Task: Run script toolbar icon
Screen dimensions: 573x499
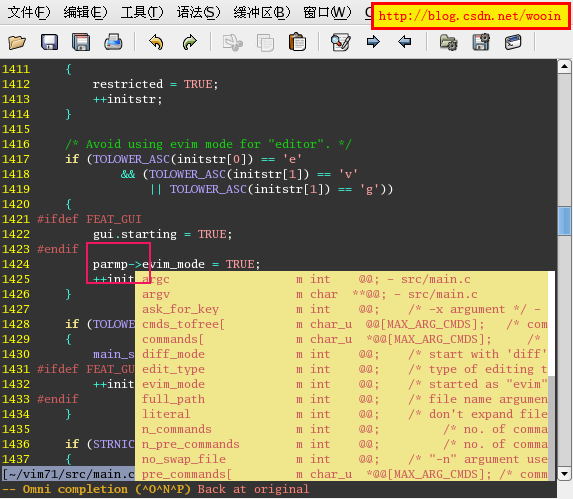Action: 513,42
